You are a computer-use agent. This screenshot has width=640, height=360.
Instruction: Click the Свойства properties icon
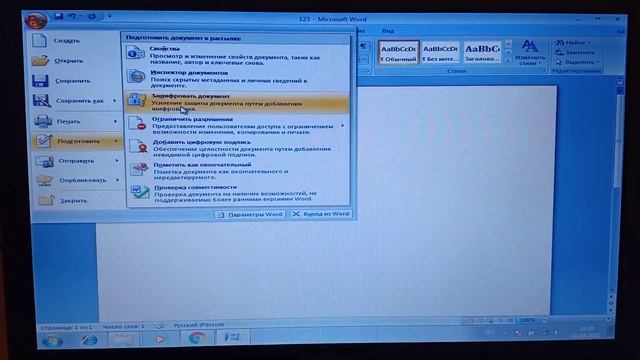coord(135,53)
